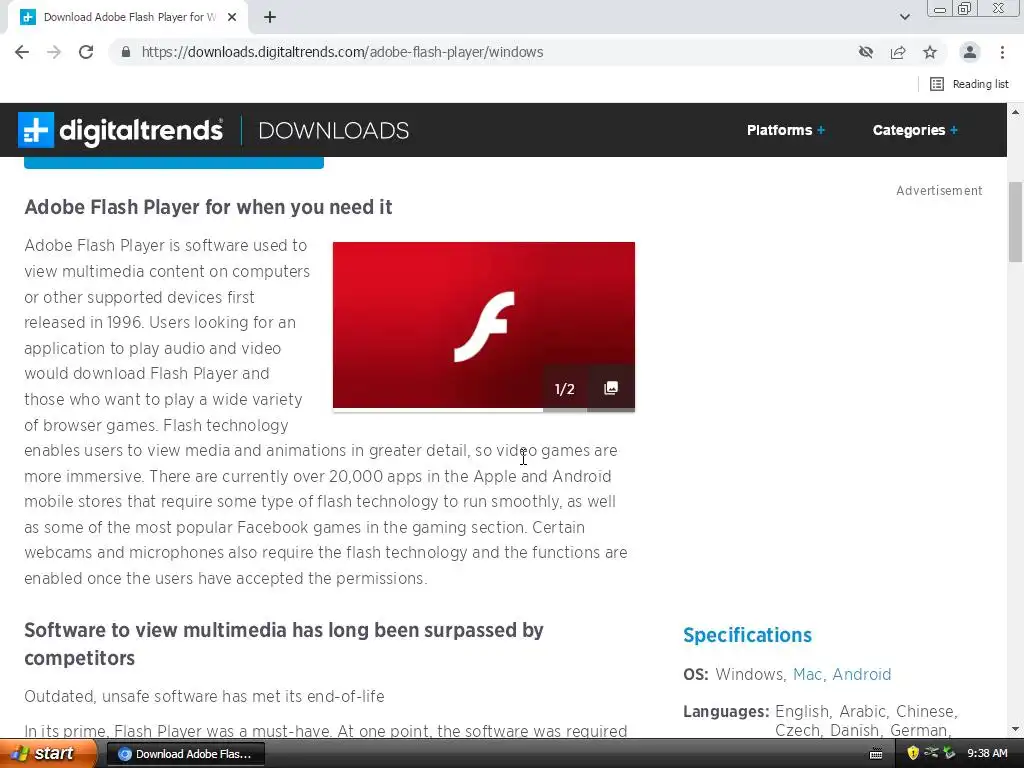1024x768 pixels.
Task: Click the page scrollbar thumb
Action: click(x=1016, y=222)
